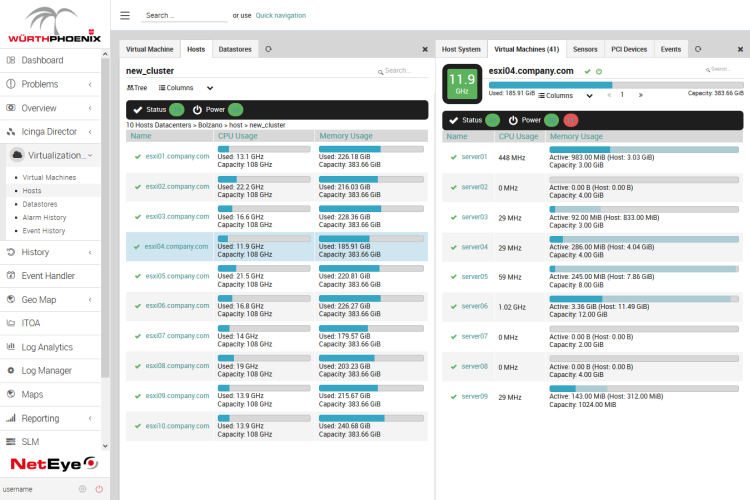Image resolution: width=750 pixels, height=500 pixels.
Task: Click the Log Manager sidebar icon
Action: [x=11, y=370]
